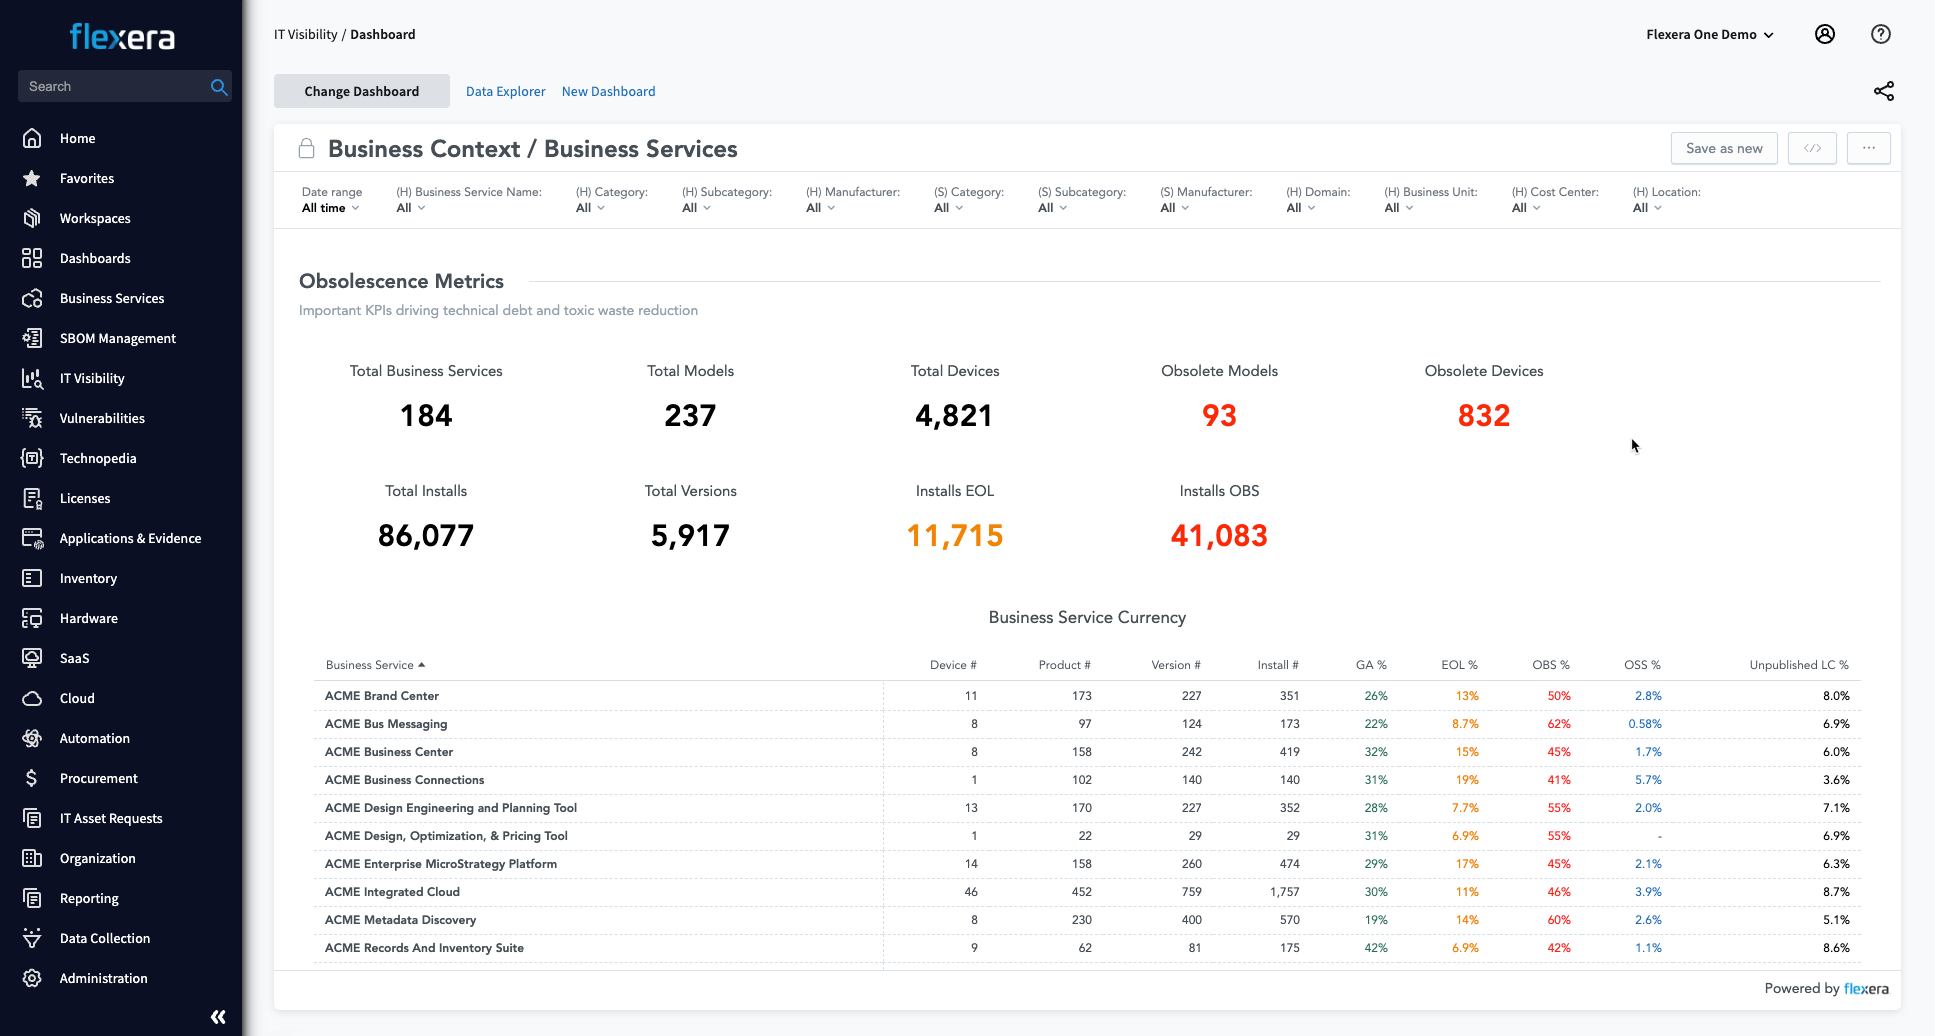Viewport: 1935px width, 1036px height.
Task: Click the Save as new button
Action: (1723, 148)
